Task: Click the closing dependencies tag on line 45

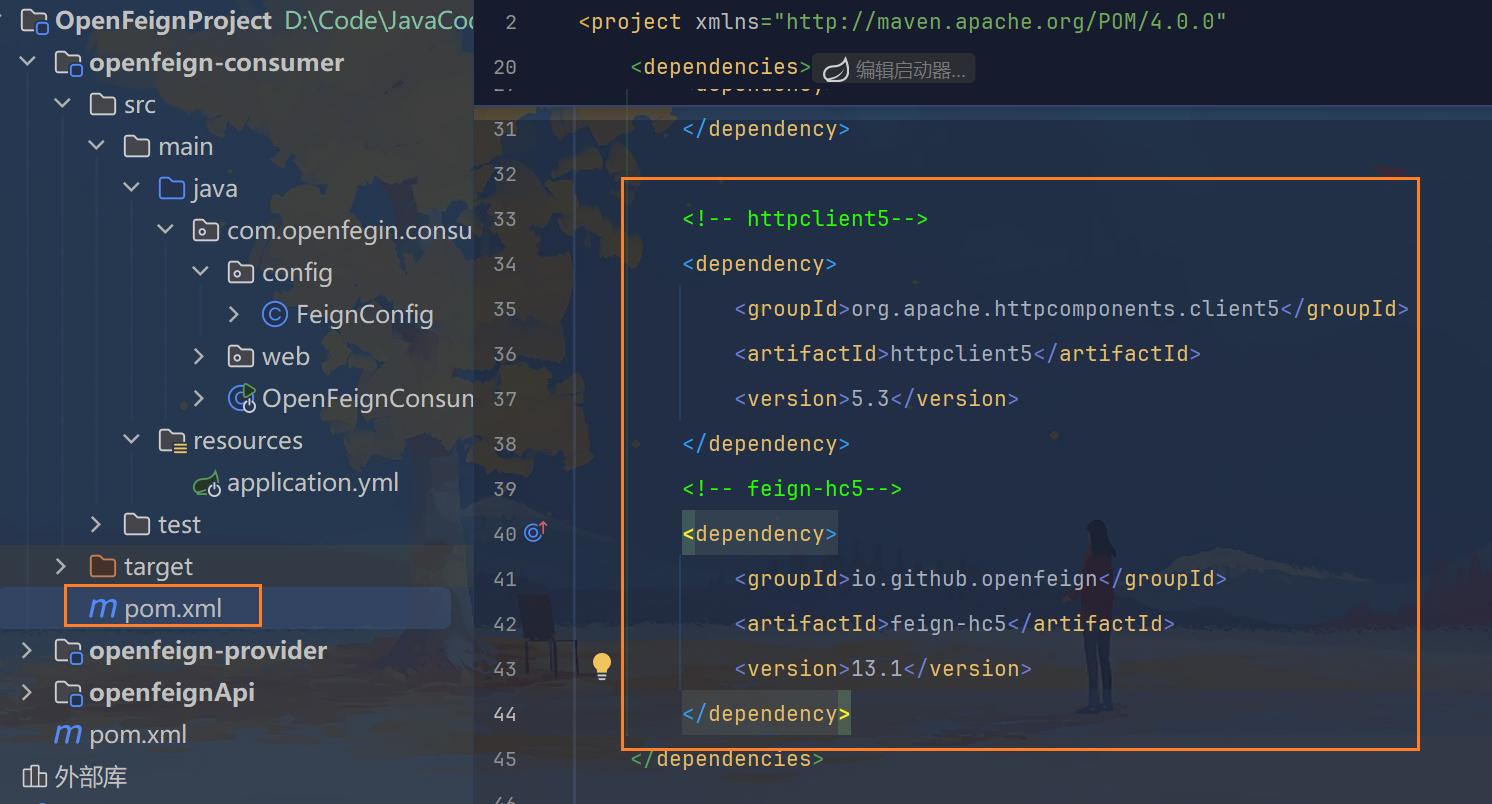Action: coord(728,759)
